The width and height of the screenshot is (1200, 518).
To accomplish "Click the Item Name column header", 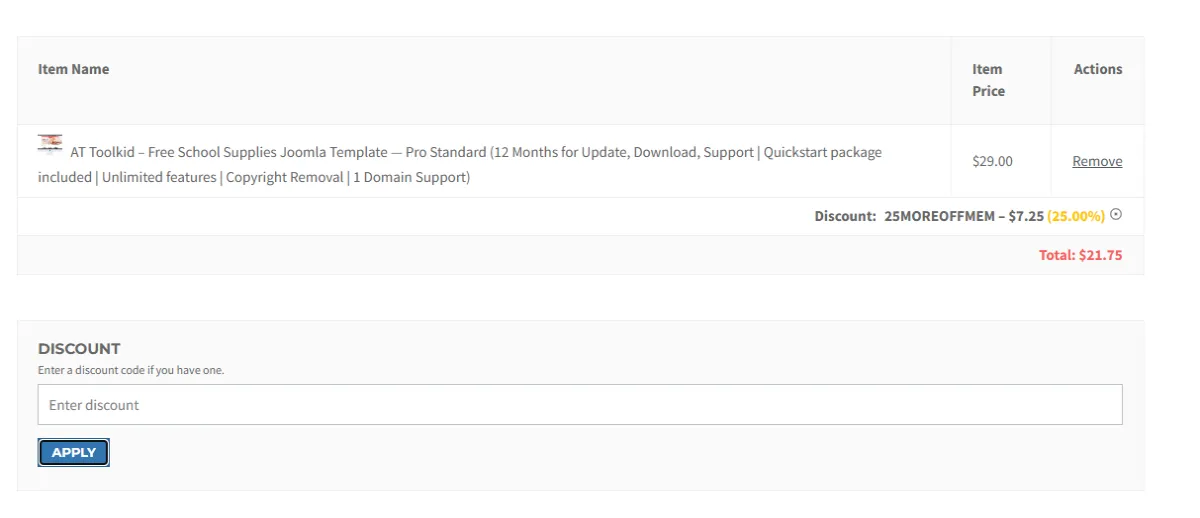I will tap(74, 69).
